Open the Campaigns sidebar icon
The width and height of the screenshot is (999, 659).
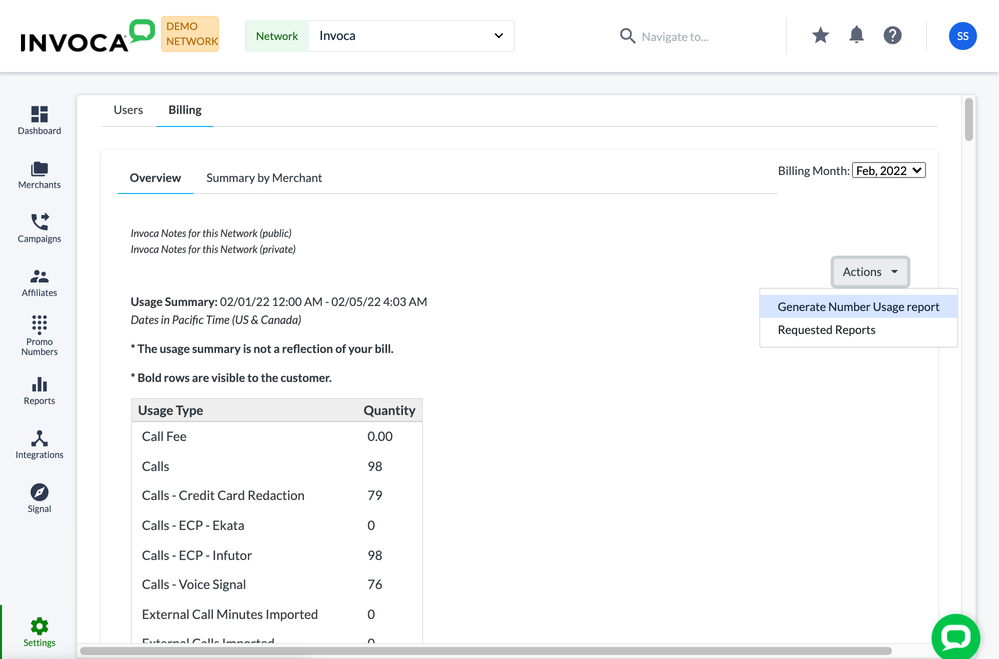click(39, 223)
